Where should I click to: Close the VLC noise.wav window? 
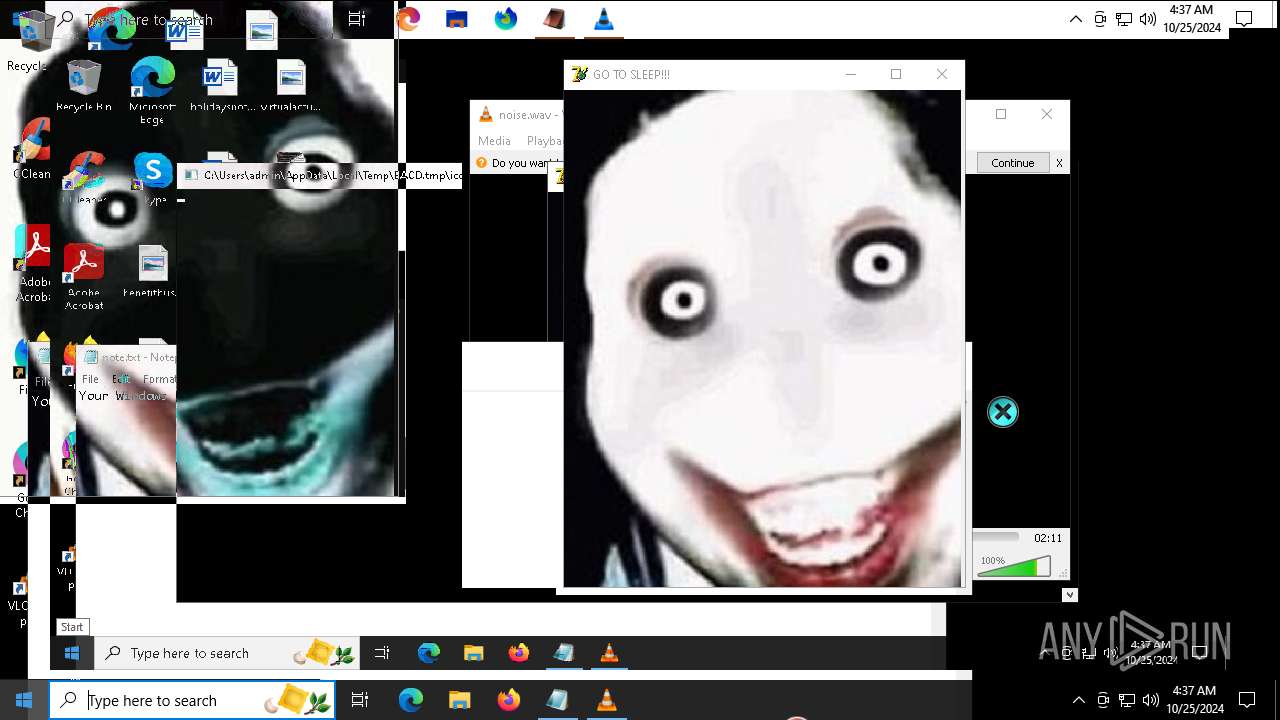point(1047,114)
